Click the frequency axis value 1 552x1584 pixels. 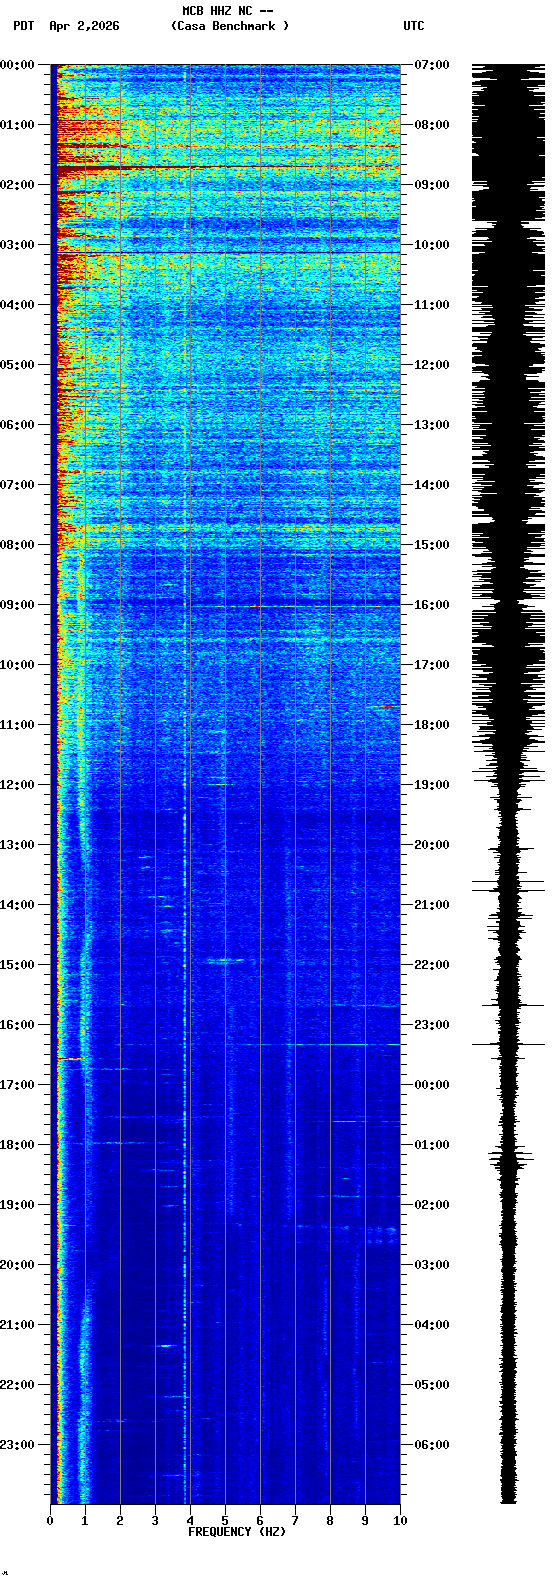(85, 1521)
